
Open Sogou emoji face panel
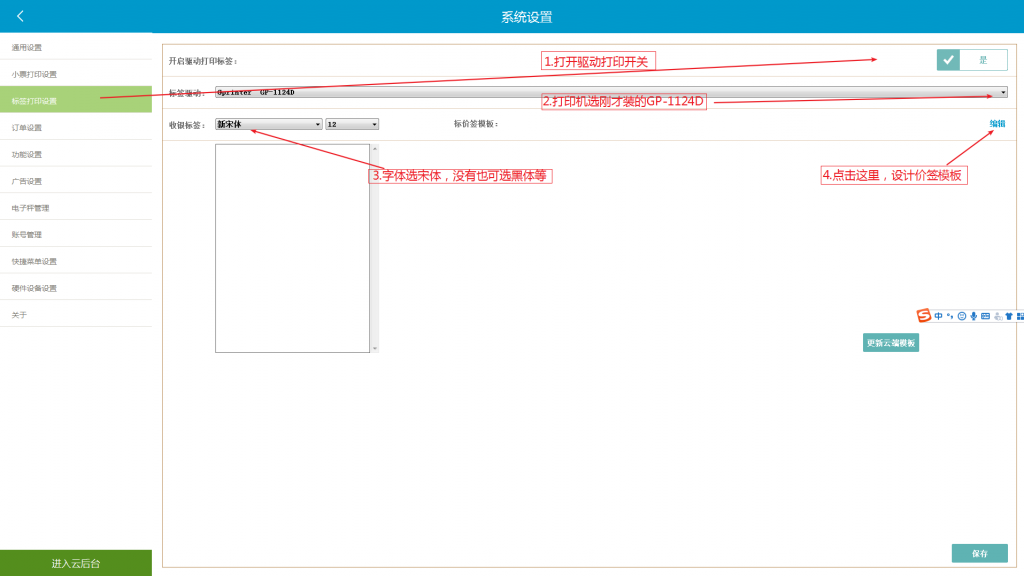click(x=962, y=316)
